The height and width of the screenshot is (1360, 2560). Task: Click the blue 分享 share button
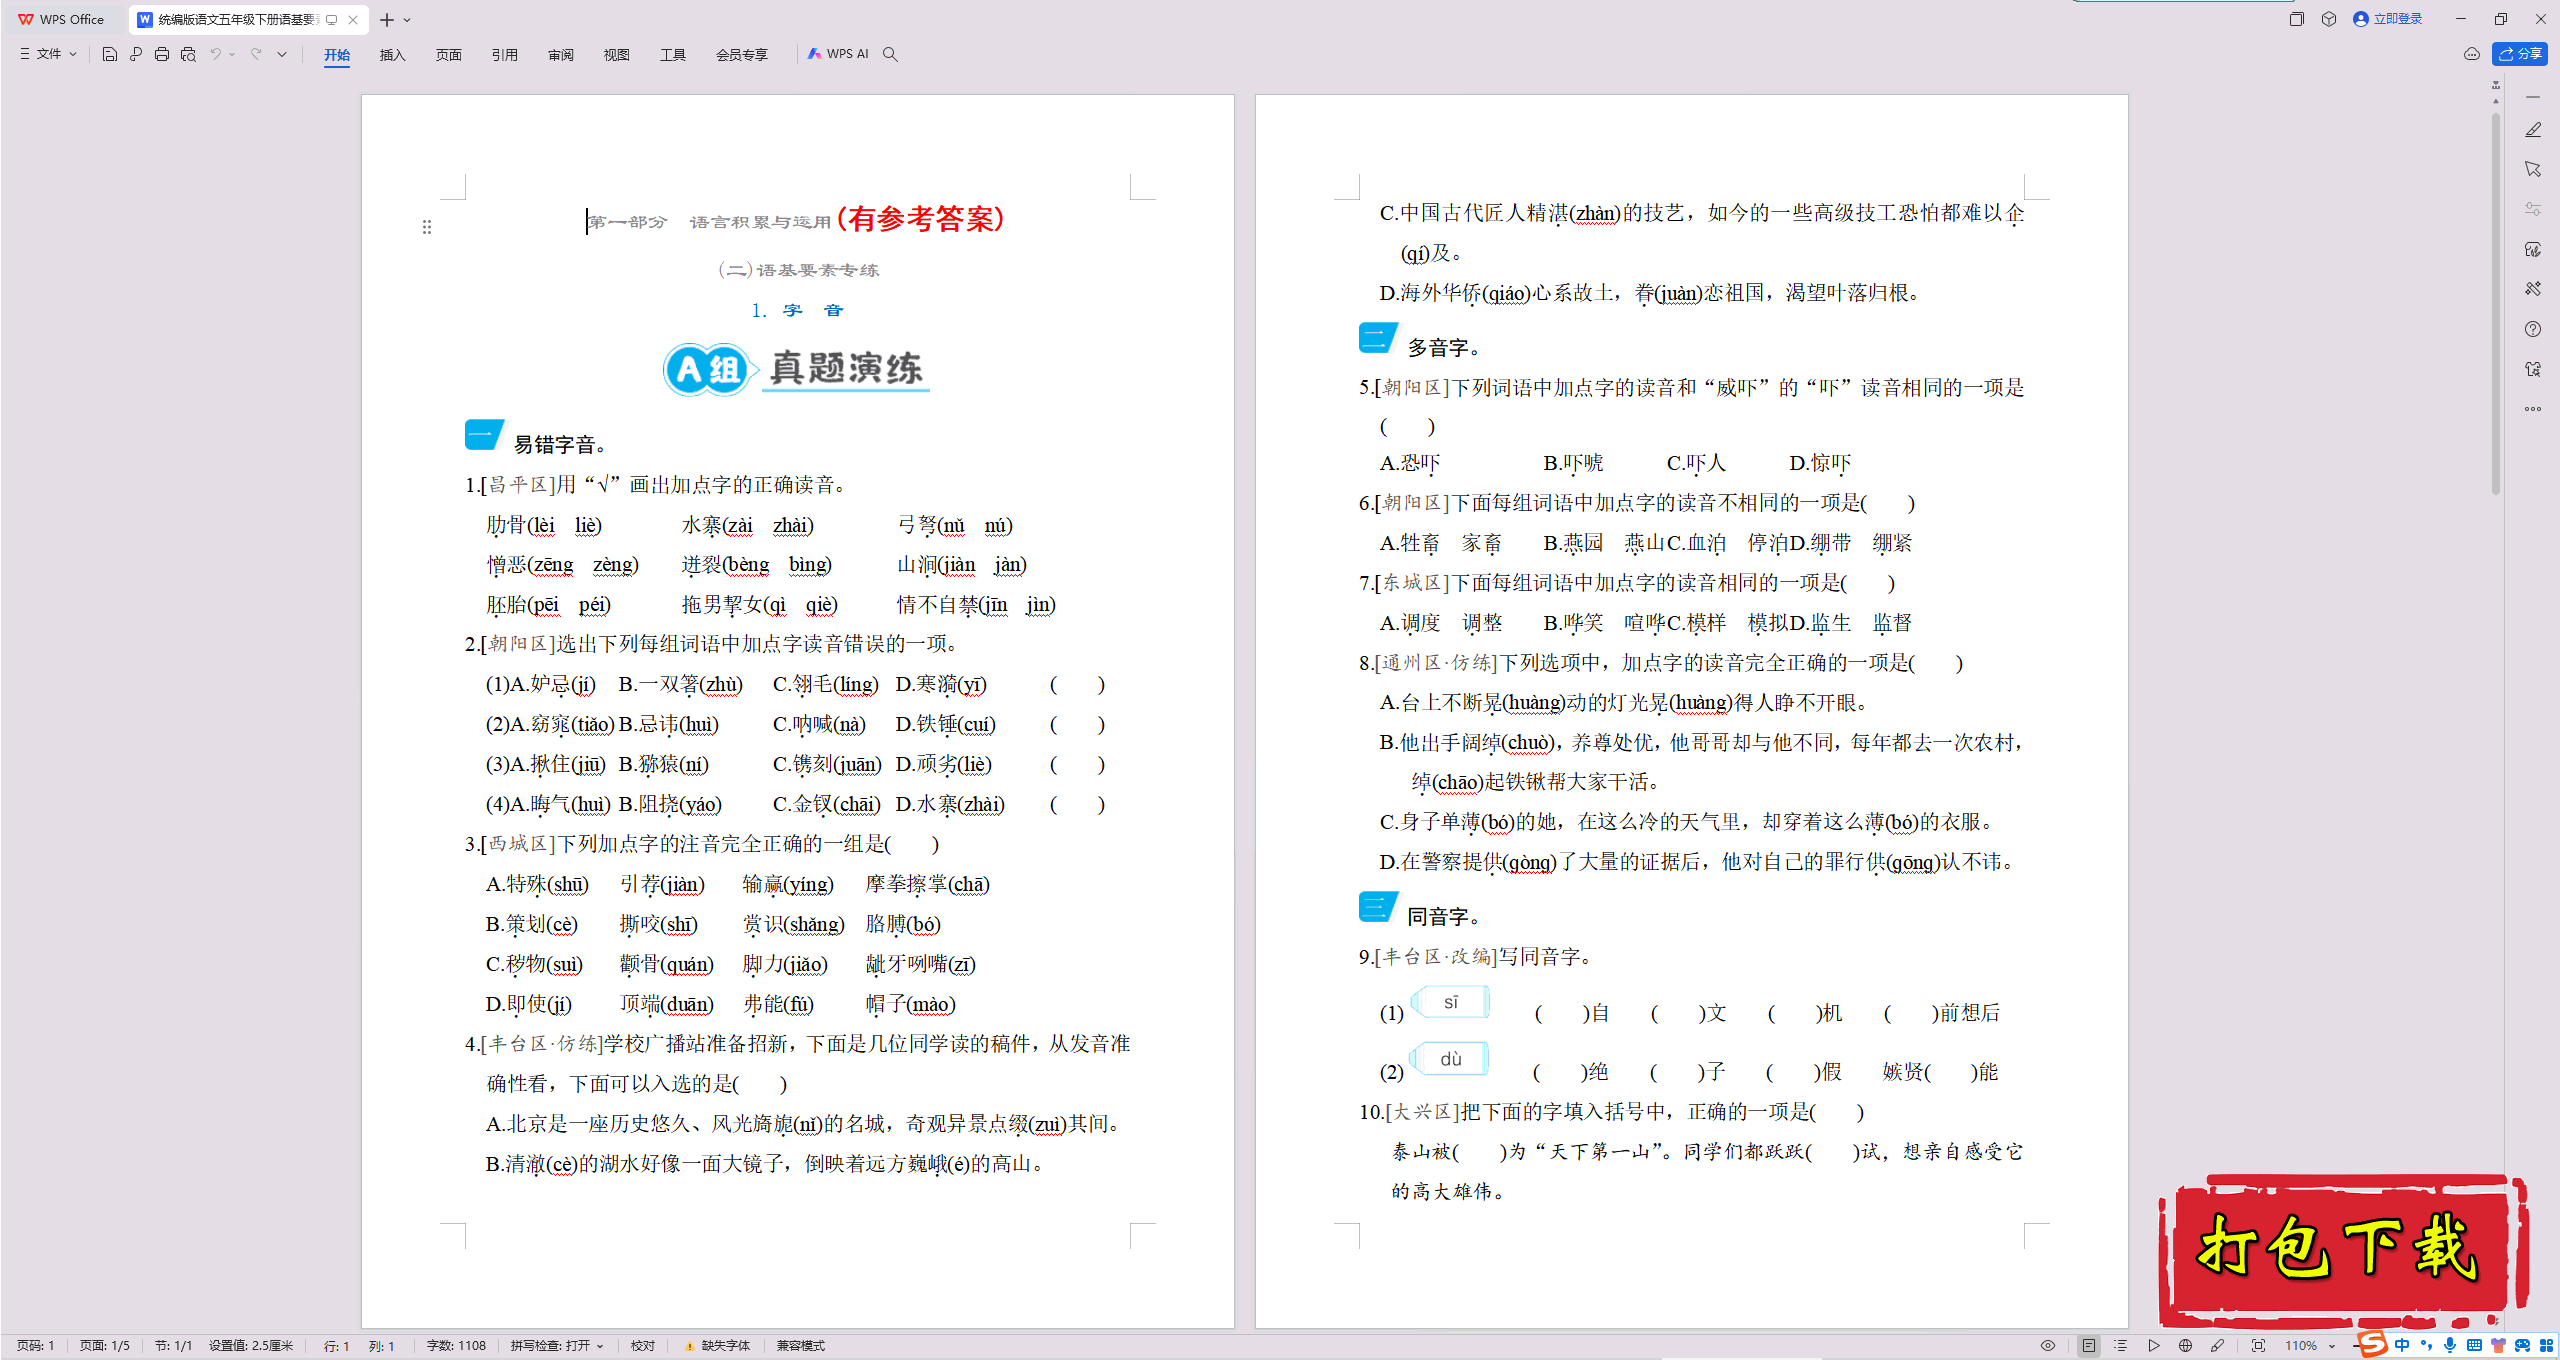click(2520, 54)
